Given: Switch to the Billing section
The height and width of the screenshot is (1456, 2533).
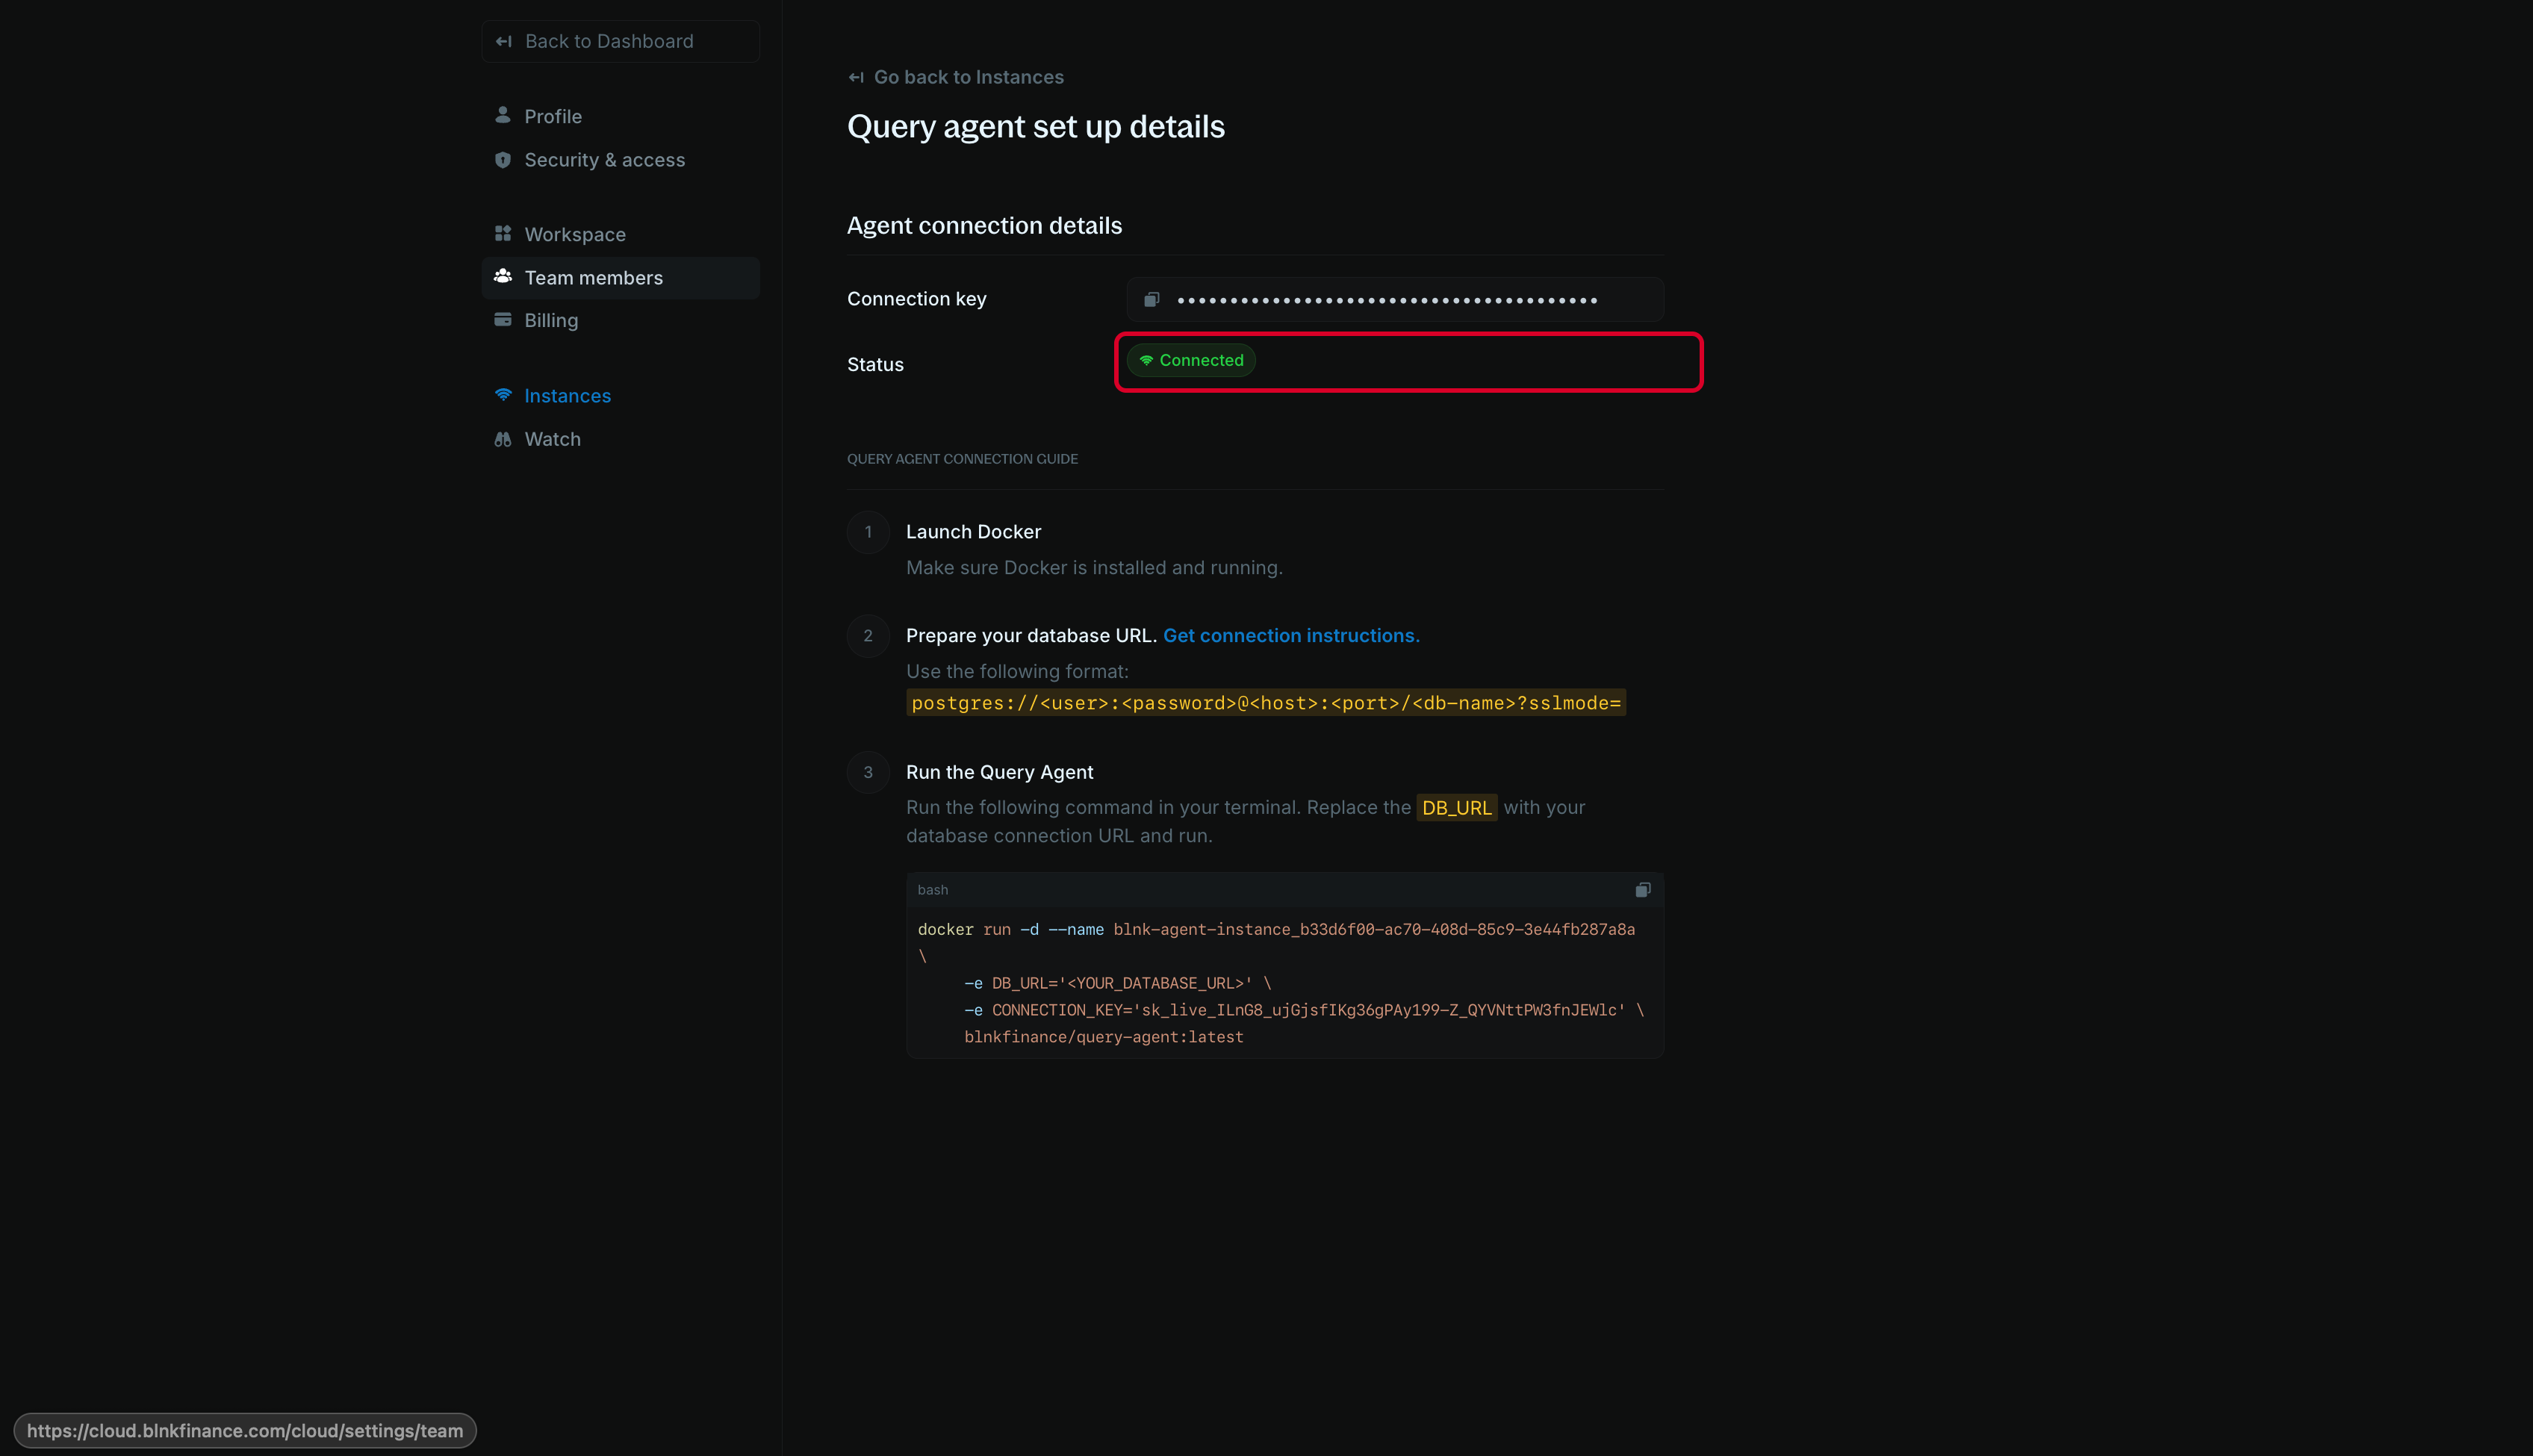Looking at the screenshot, I should [550, 319].
